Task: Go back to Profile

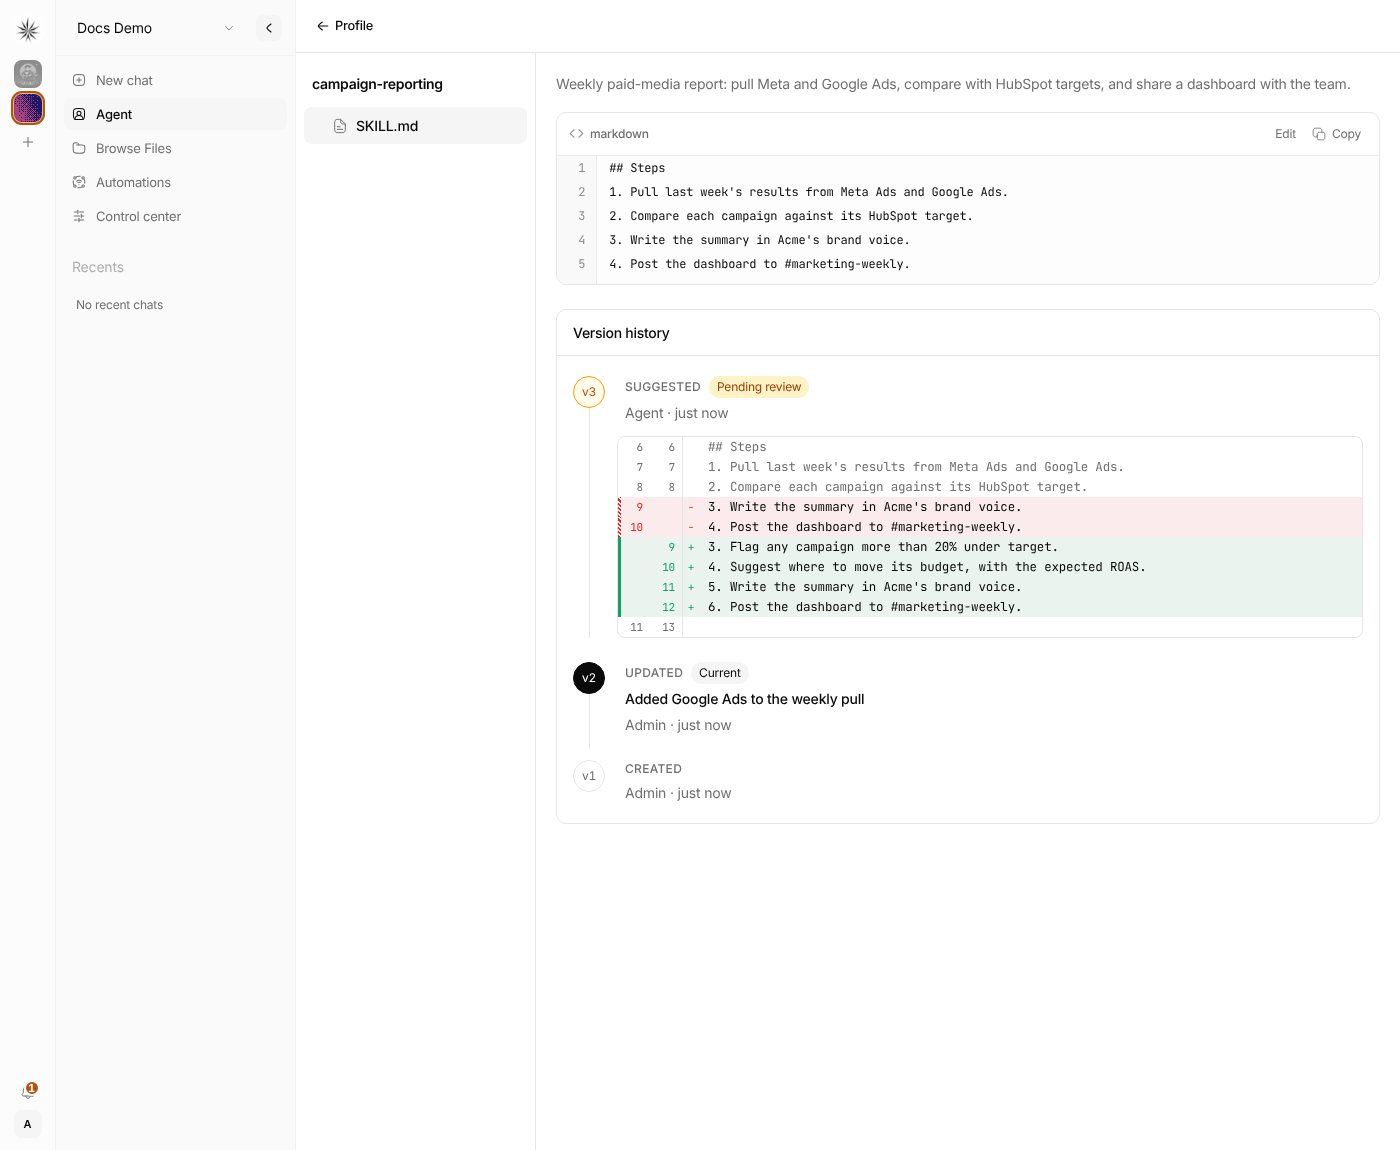Action: [x=344, y=26]
